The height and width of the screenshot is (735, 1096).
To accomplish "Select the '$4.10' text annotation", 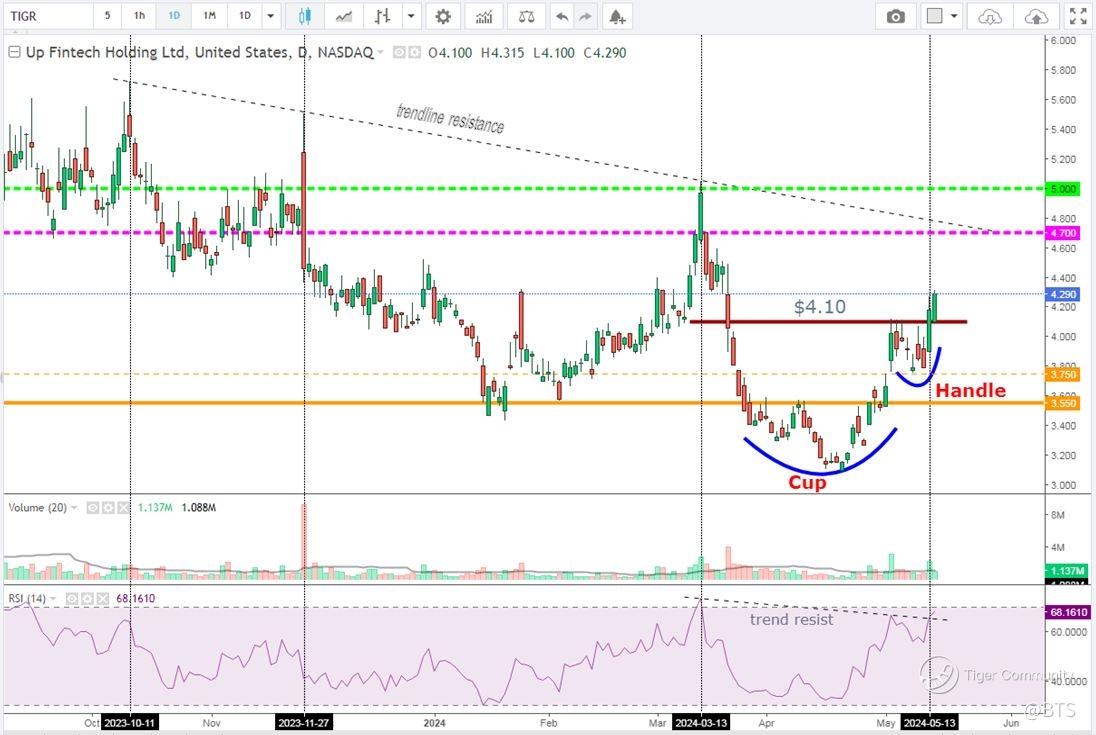I will (819, 307).
